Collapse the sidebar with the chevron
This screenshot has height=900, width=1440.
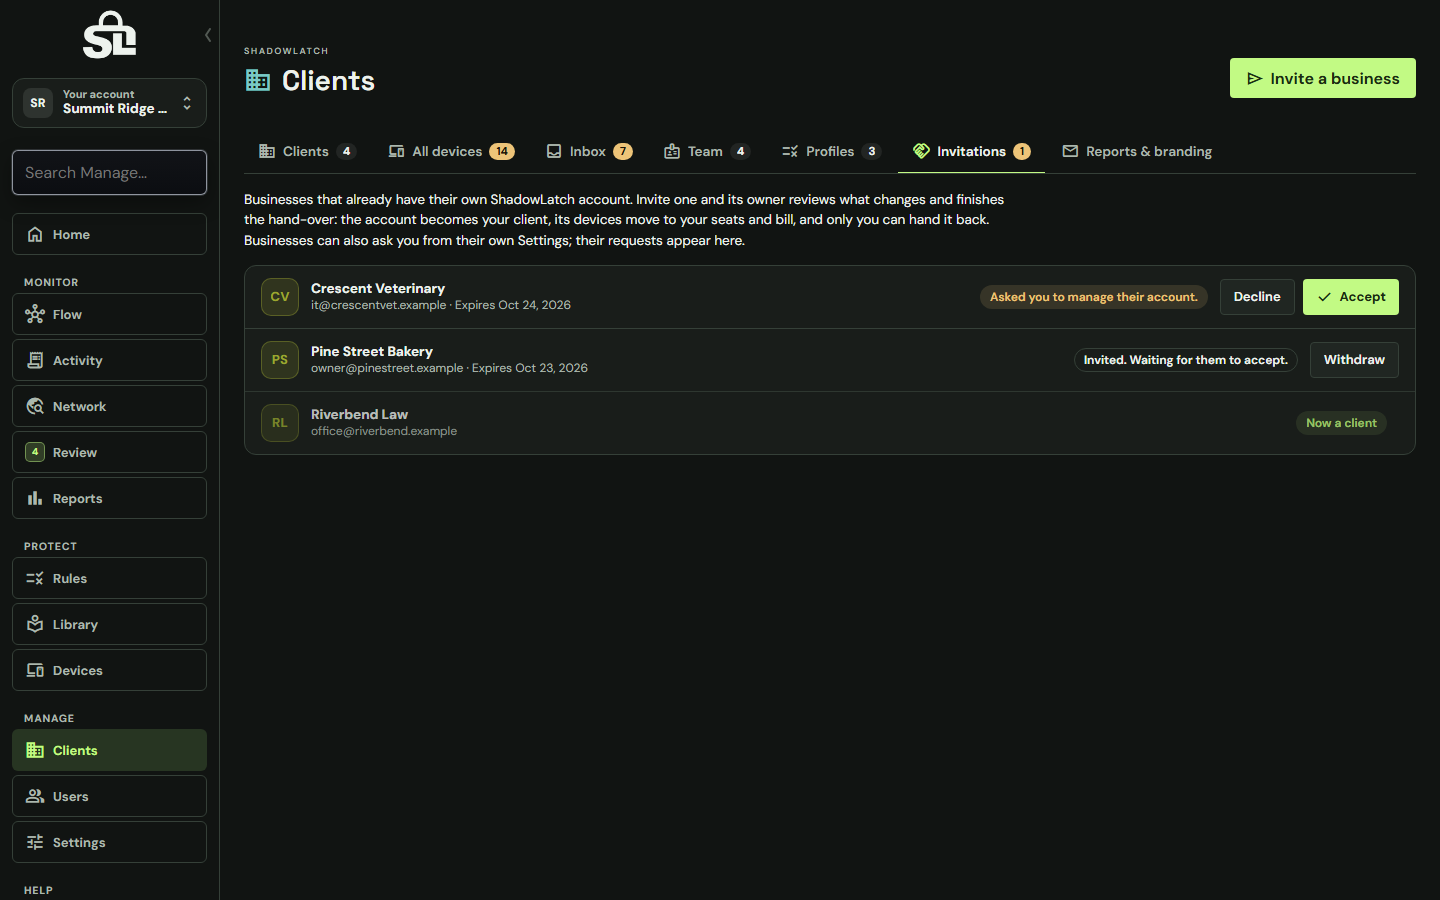tap(208, 35)
